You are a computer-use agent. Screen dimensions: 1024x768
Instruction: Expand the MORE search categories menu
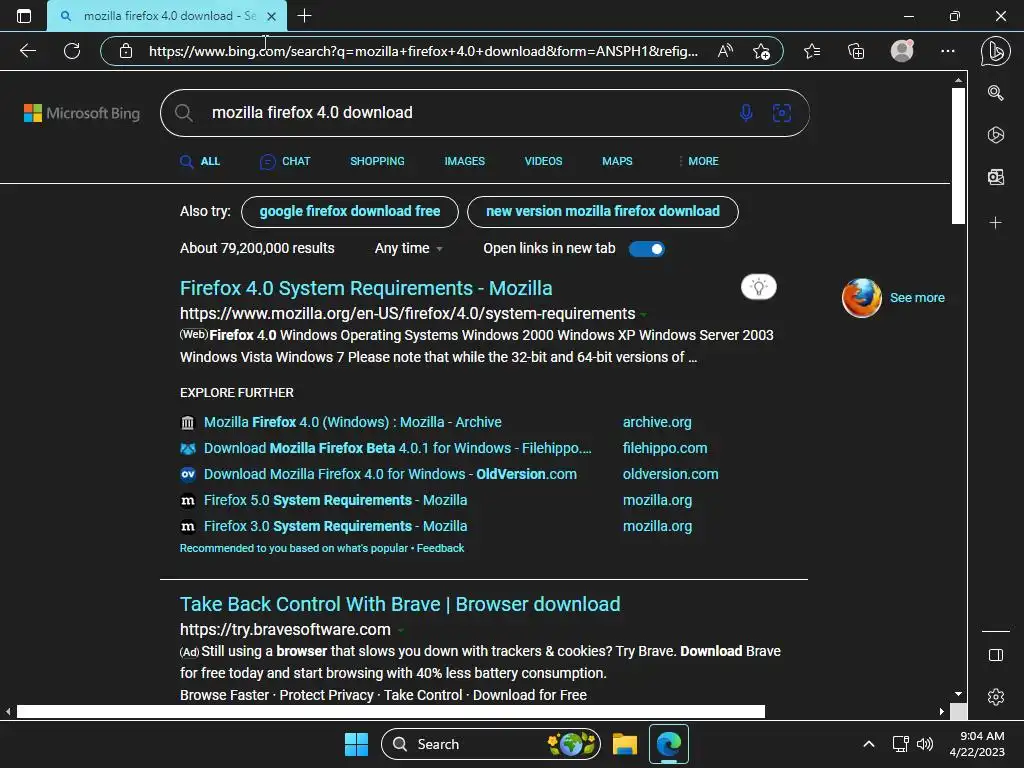tap(698, 161)
